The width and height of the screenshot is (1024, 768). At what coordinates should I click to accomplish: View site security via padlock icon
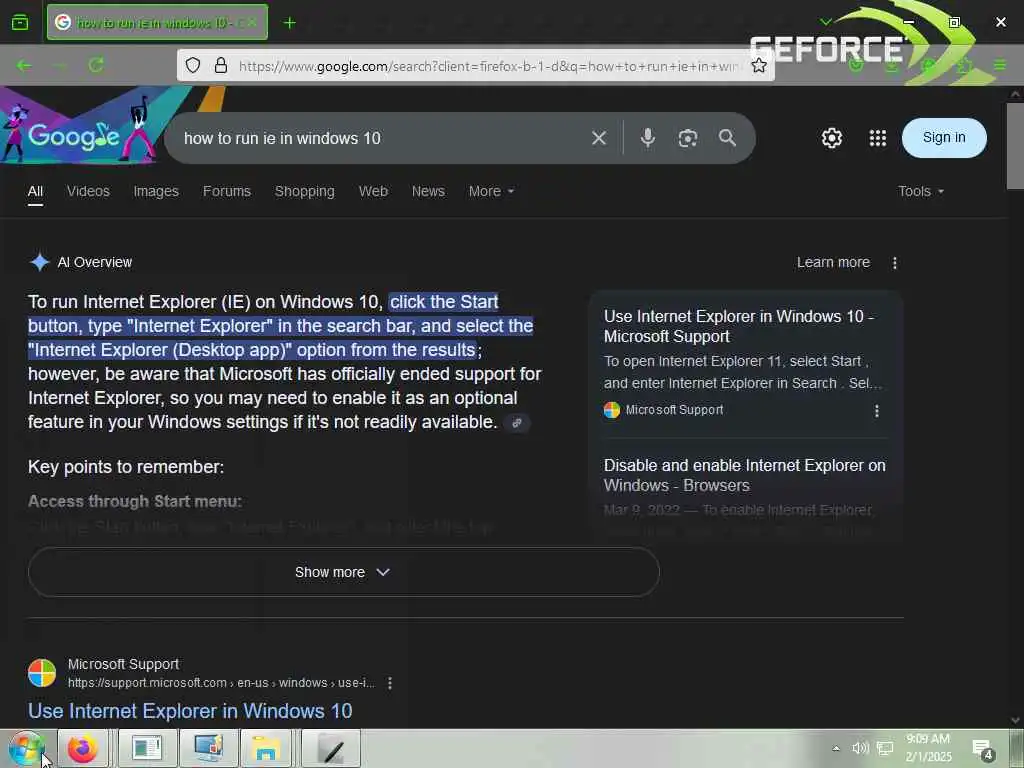coord(221,65)
